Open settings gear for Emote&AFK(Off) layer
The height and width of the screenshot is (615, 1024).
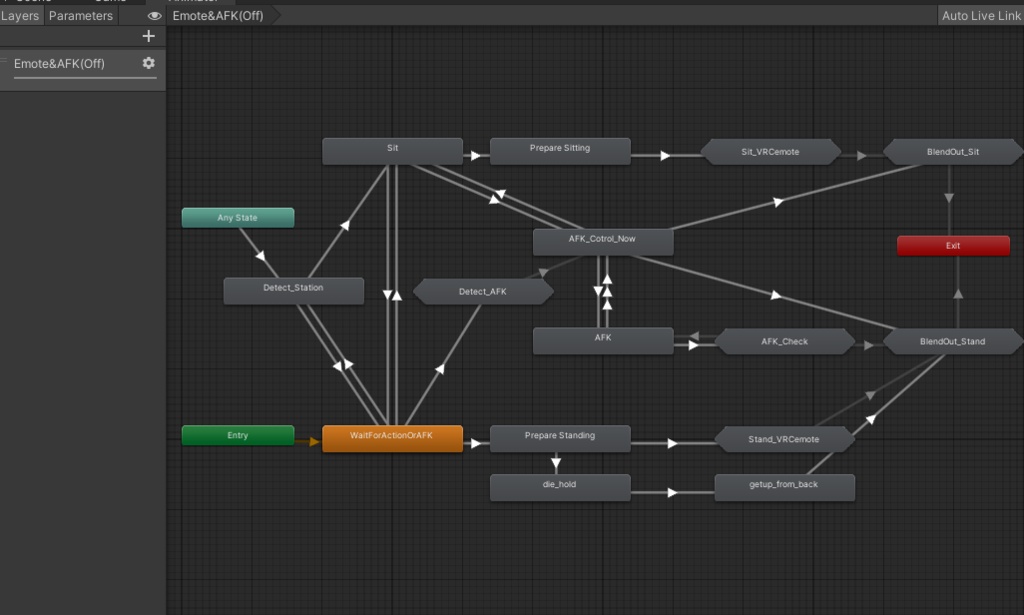click(x=148, y=63)
